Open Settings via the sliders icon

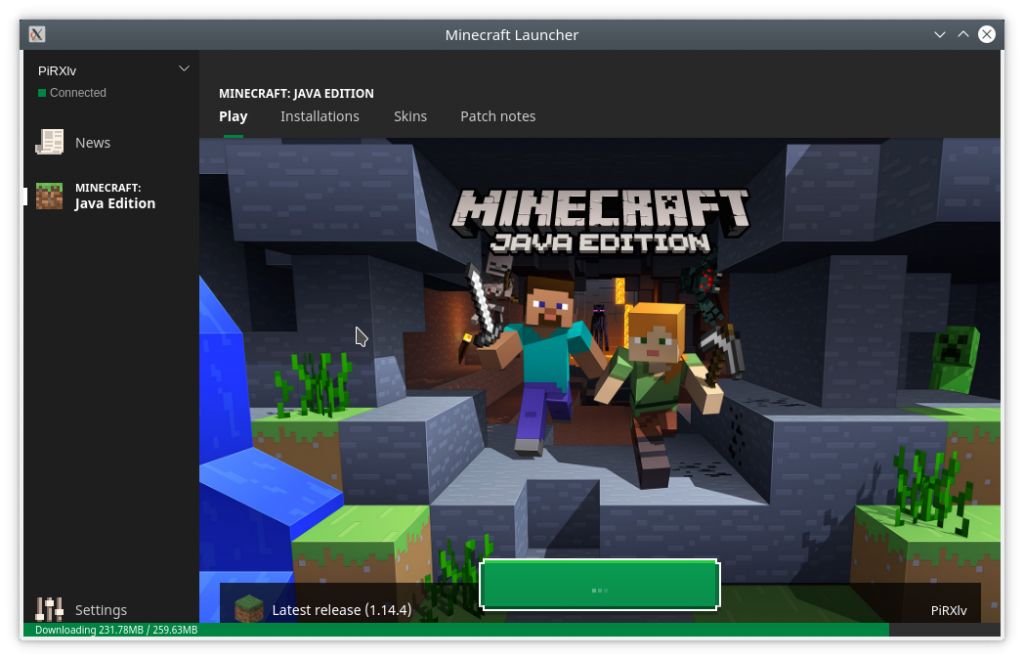tap(50, 609)
